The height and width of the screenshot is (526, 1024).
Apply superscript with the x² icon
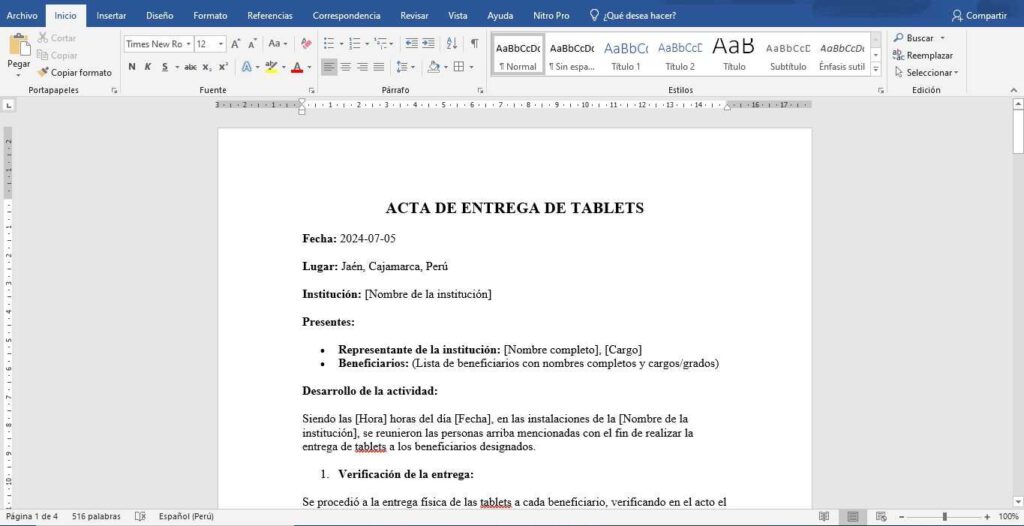coord(223,67)
